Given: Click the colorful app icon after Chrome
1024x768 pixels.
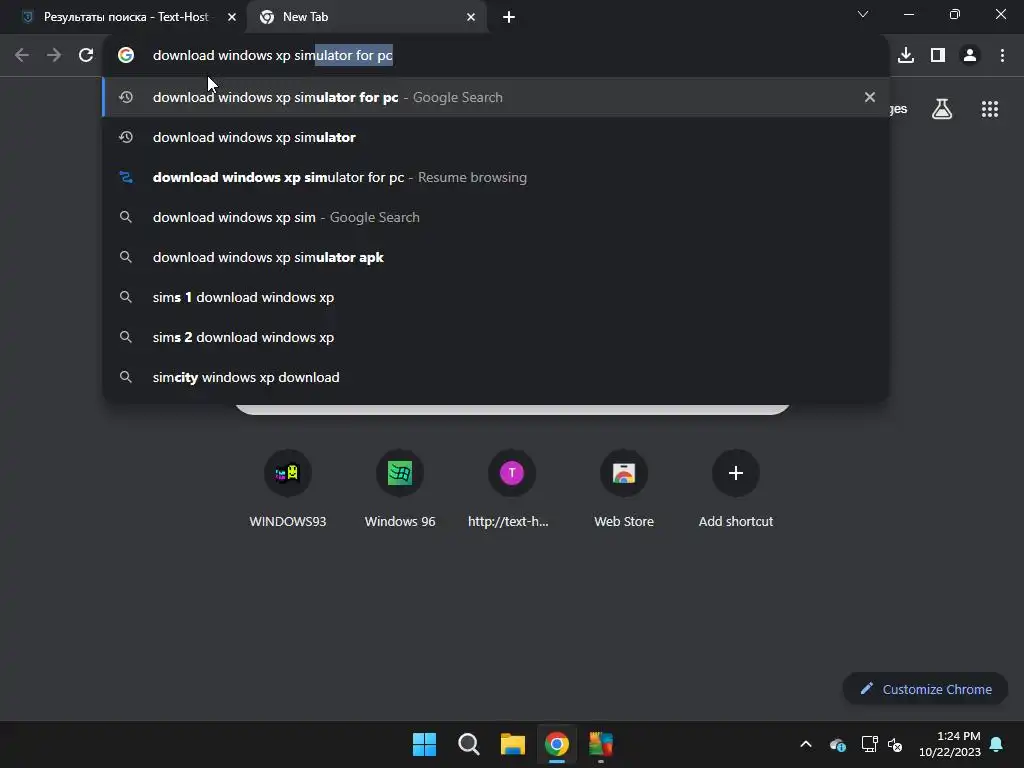Looking at the screenshot, I should pyautogui.click(x=601, y=744).
